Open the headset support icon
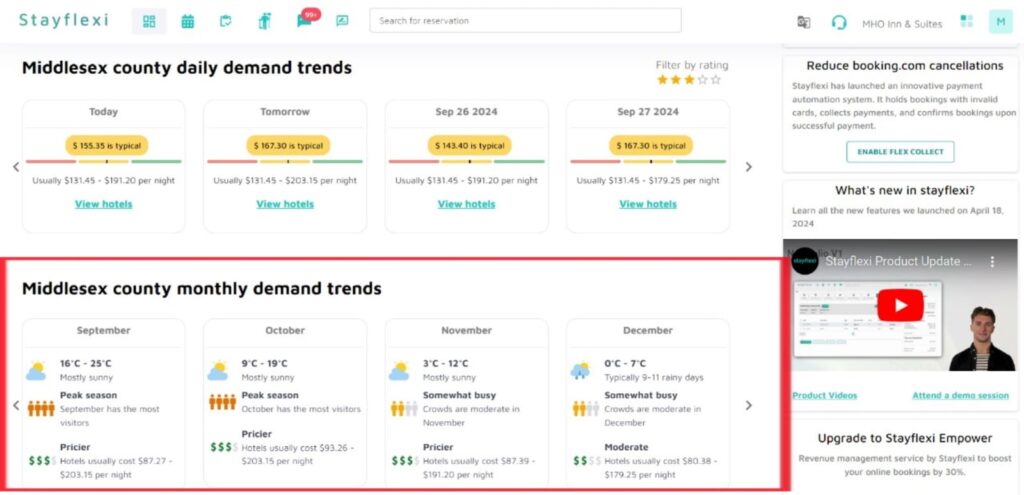This screenshot has width=1024, height=495. pyautogui.click(x=839, y=23)
